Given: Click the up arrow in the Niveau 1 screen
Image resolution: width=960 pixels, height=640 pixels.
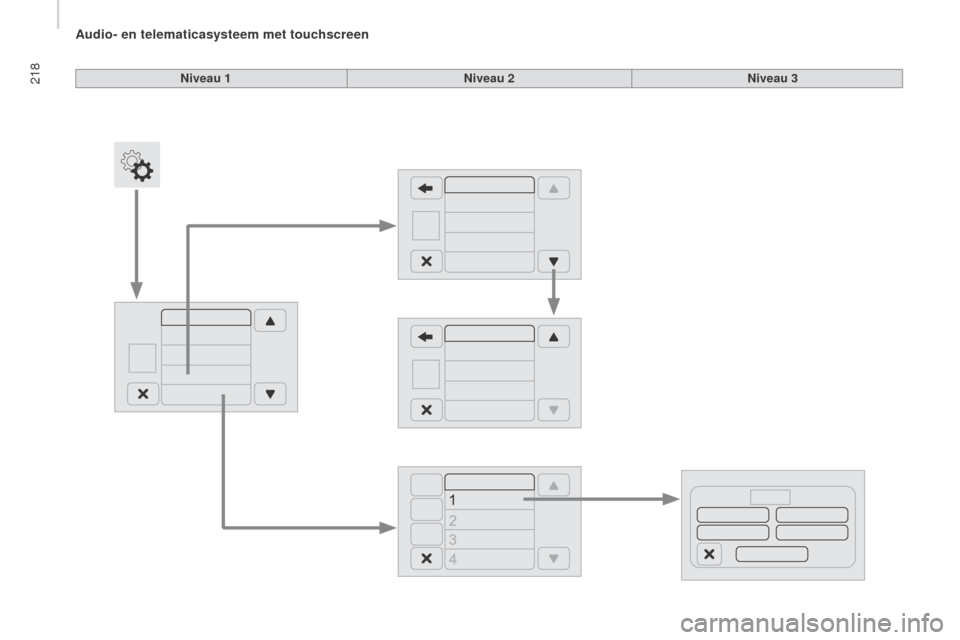Looking at the screenshot, I should coord(270,321).
